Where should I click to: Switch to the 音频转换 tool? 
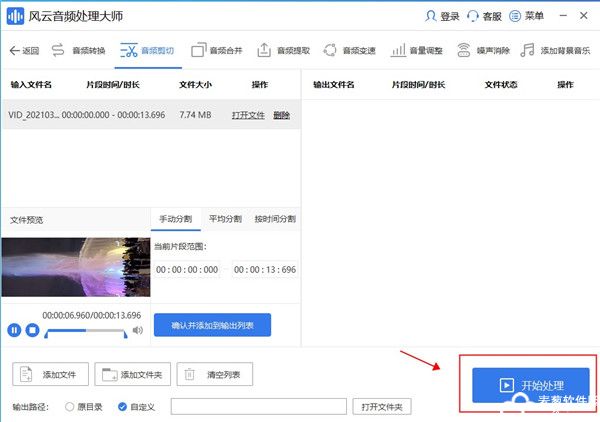(78, 51)
